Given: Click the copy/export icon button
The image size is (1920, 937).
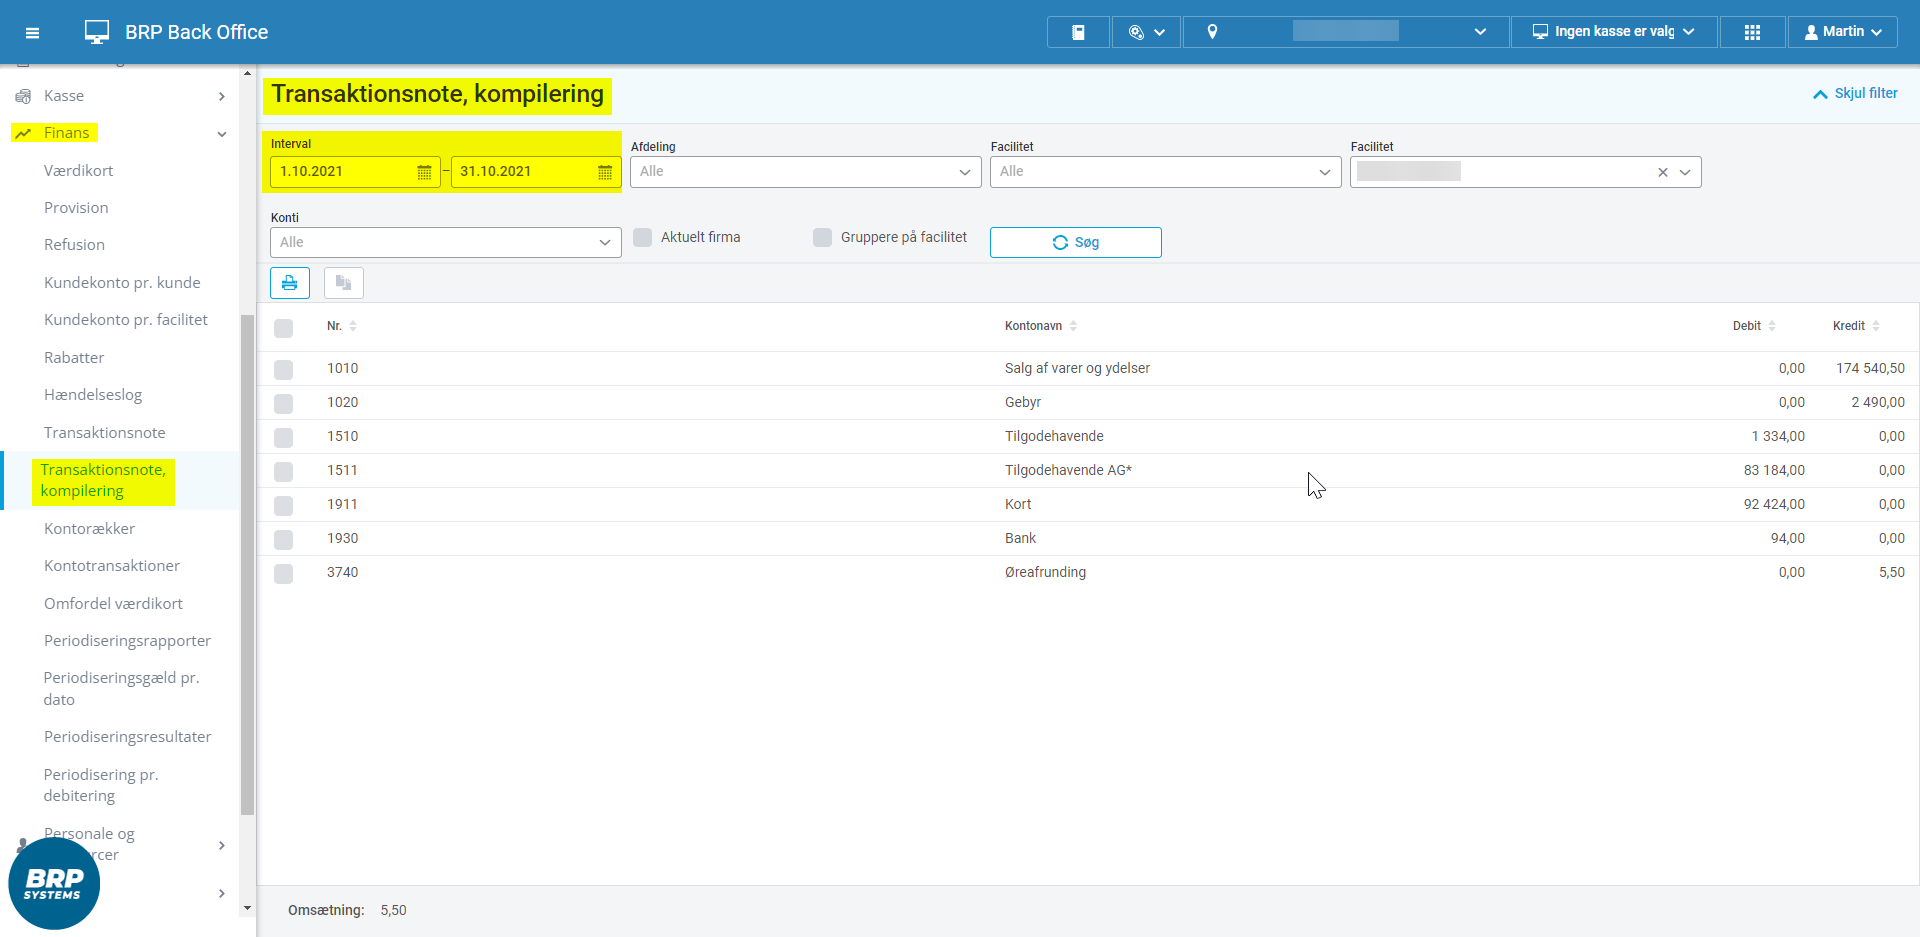Looking at the screenshot, I should tap(344, 283).
